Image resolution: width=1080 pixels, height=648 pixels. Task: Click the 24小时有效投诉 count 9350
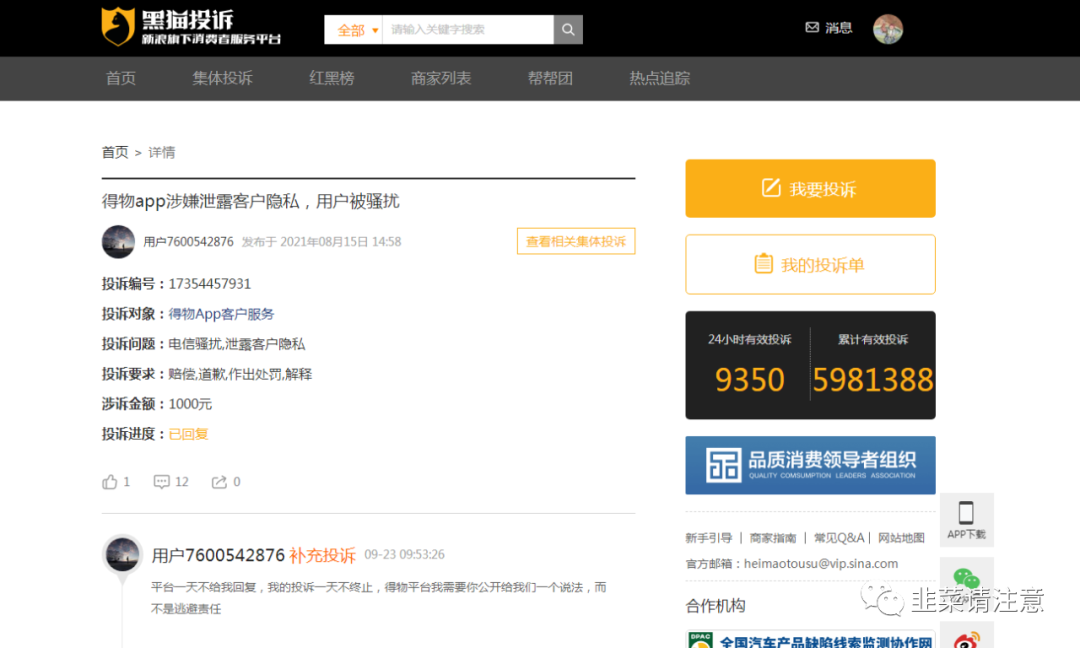(x=749, y=379)
